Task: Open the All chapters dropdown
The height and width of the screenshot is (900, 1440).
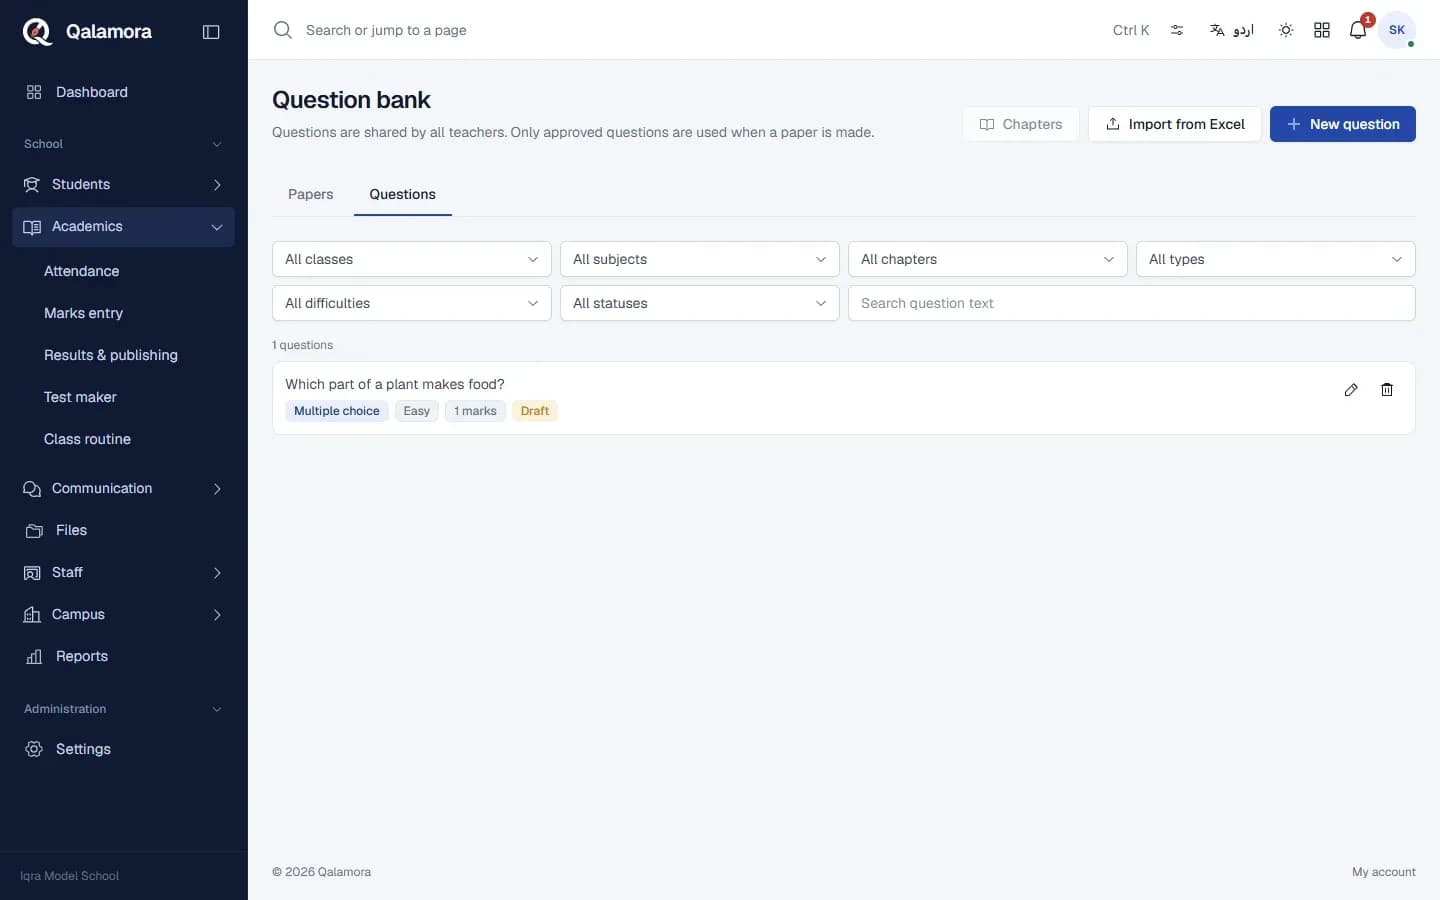Action: click(x=988, y=259)
